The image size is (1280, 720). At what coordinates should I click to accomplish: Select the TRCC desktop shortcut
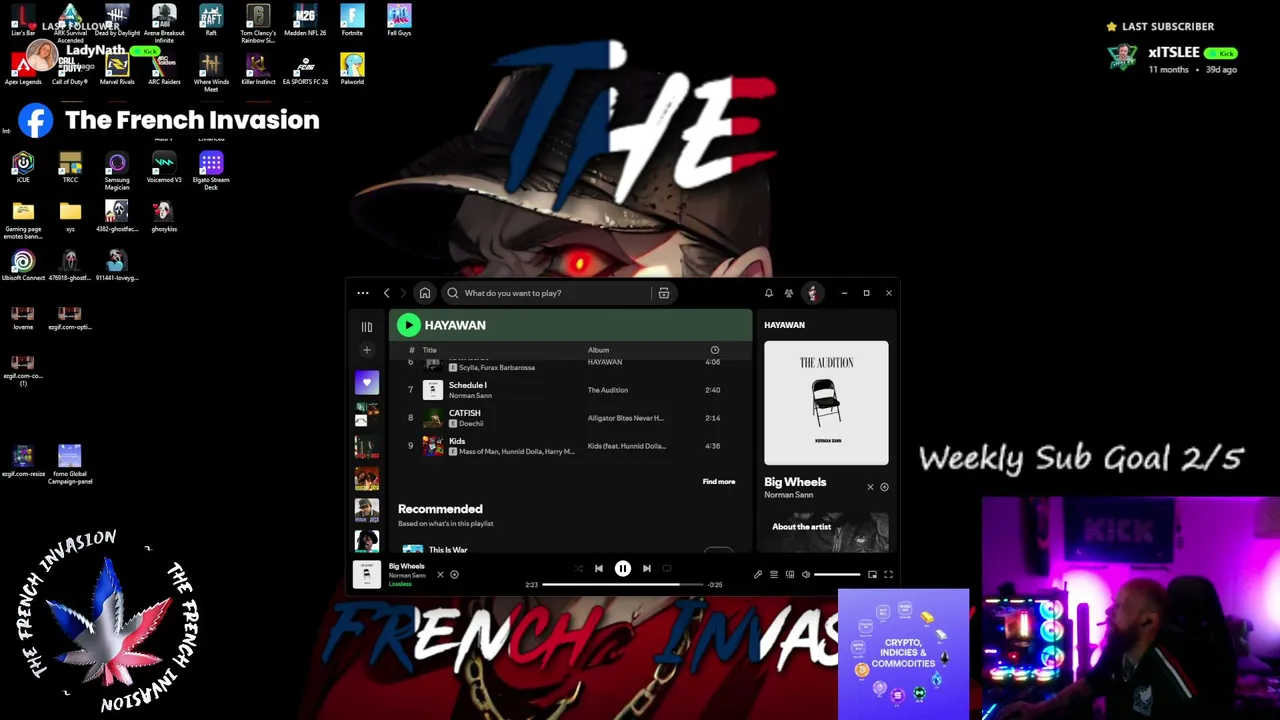point(70,167)
